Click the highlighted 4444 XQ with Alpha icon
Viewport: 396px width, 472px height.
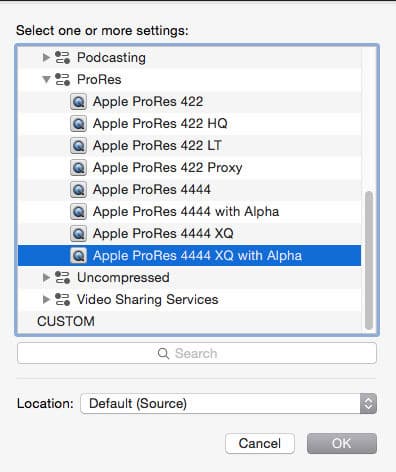coord(78,256)
